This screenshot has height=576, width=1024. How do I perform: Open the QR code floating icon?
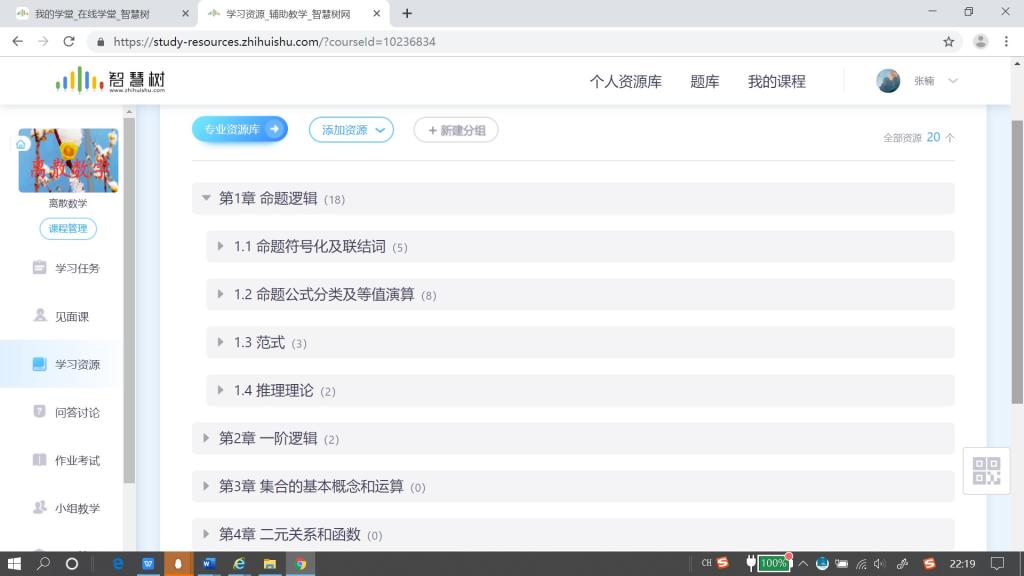pyautogui.click(x=986, y=470)
